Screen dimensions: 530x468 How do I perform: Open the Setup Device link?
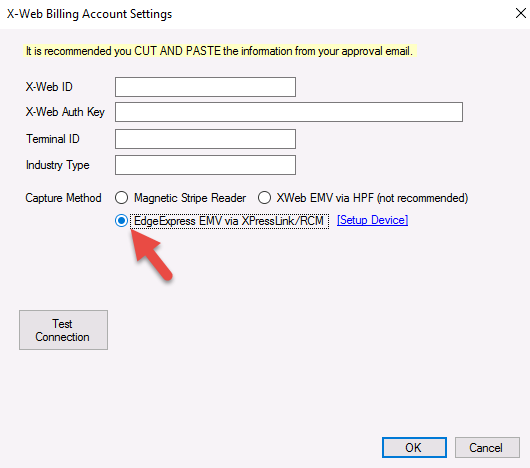(372, 220)
